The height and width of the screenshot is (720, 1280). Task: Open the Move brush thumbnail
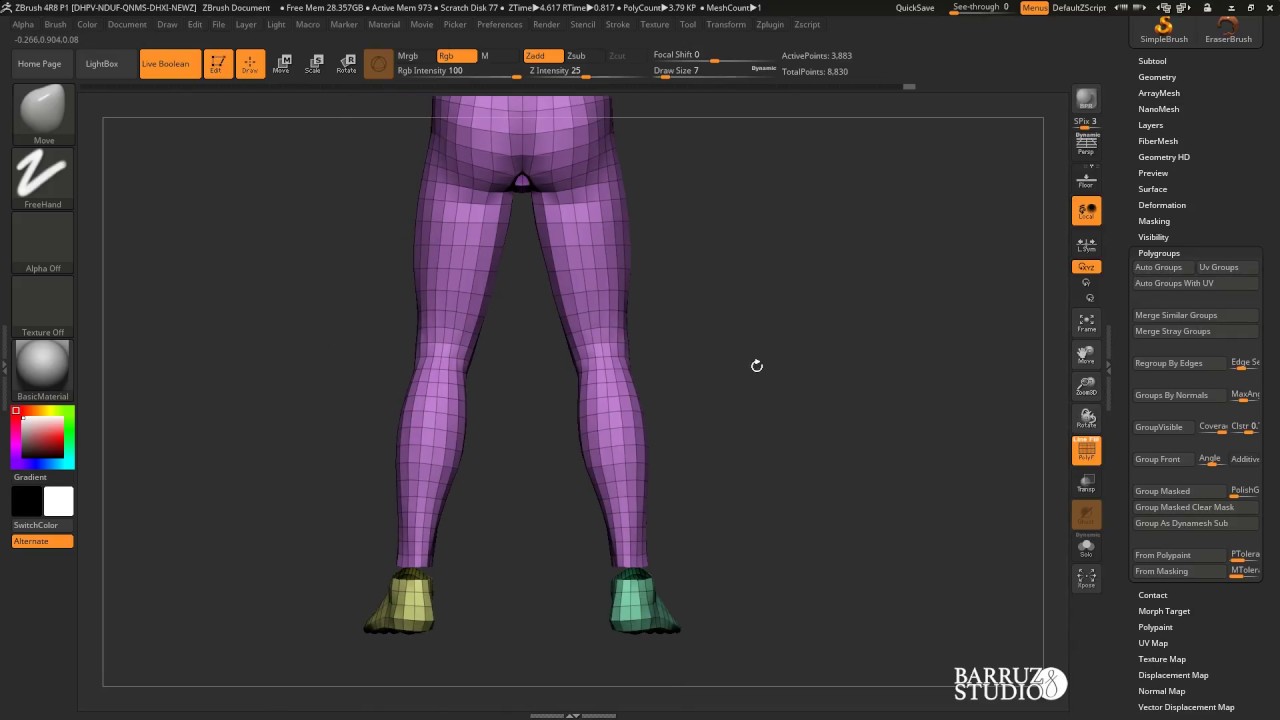click(43, 114)
